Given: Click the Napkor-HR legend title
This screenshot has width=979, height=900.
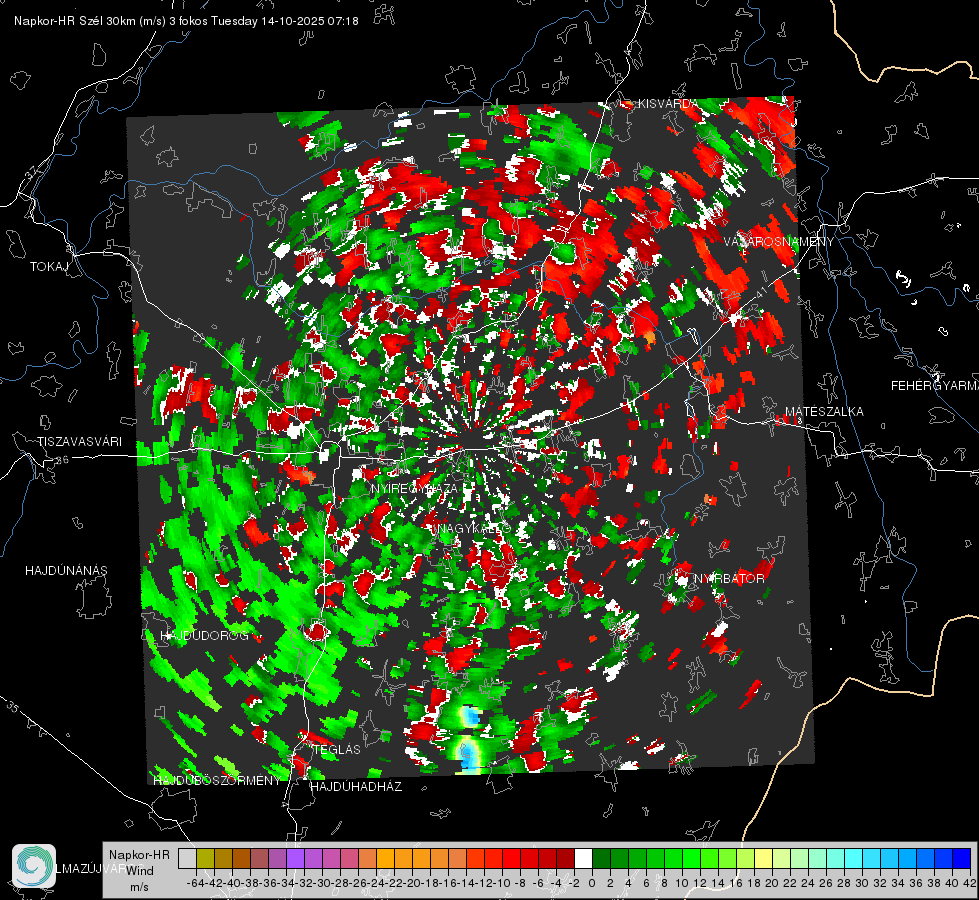Looking at the screenshot, I should click(139, 854).
